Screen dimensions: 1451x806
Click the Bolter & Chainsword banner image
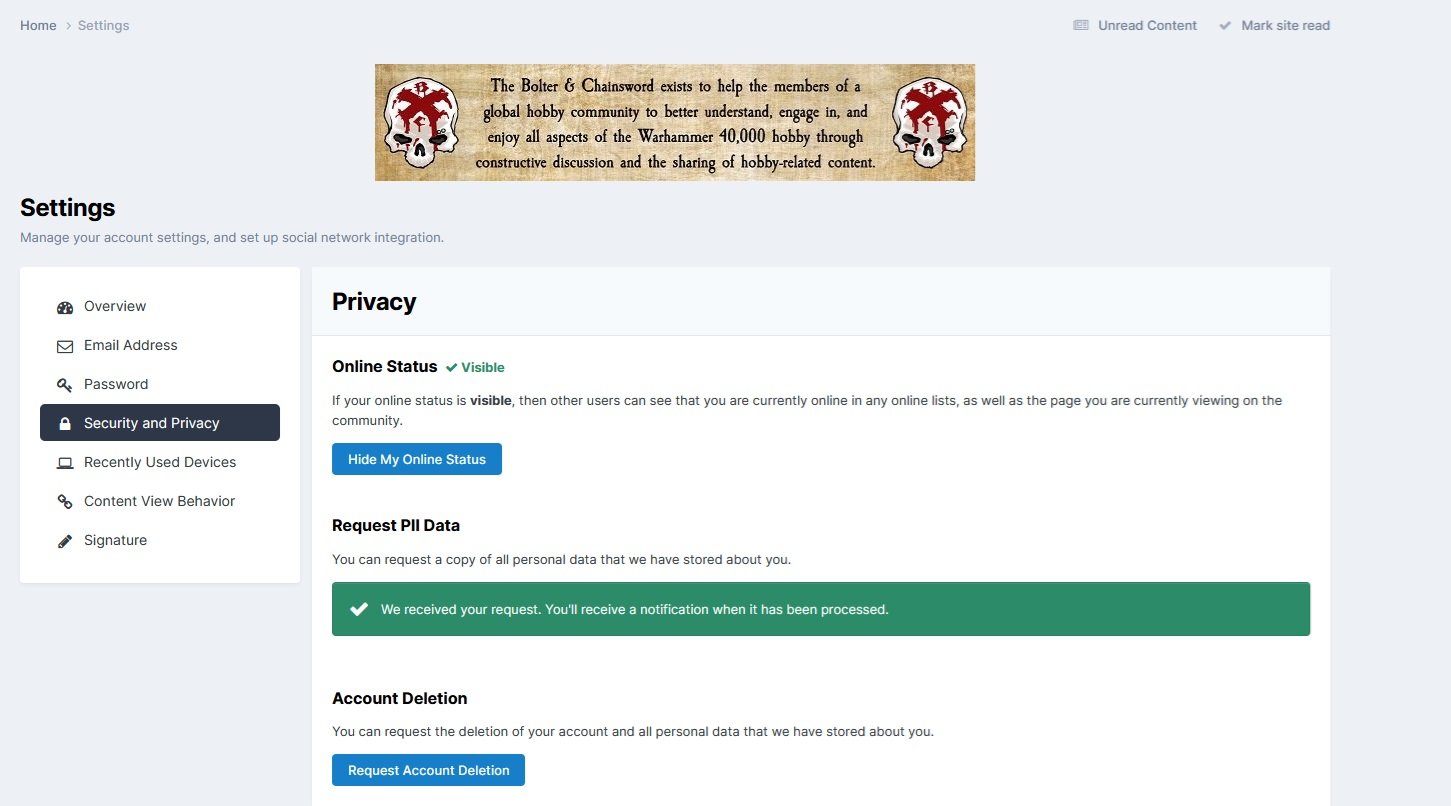675,123
